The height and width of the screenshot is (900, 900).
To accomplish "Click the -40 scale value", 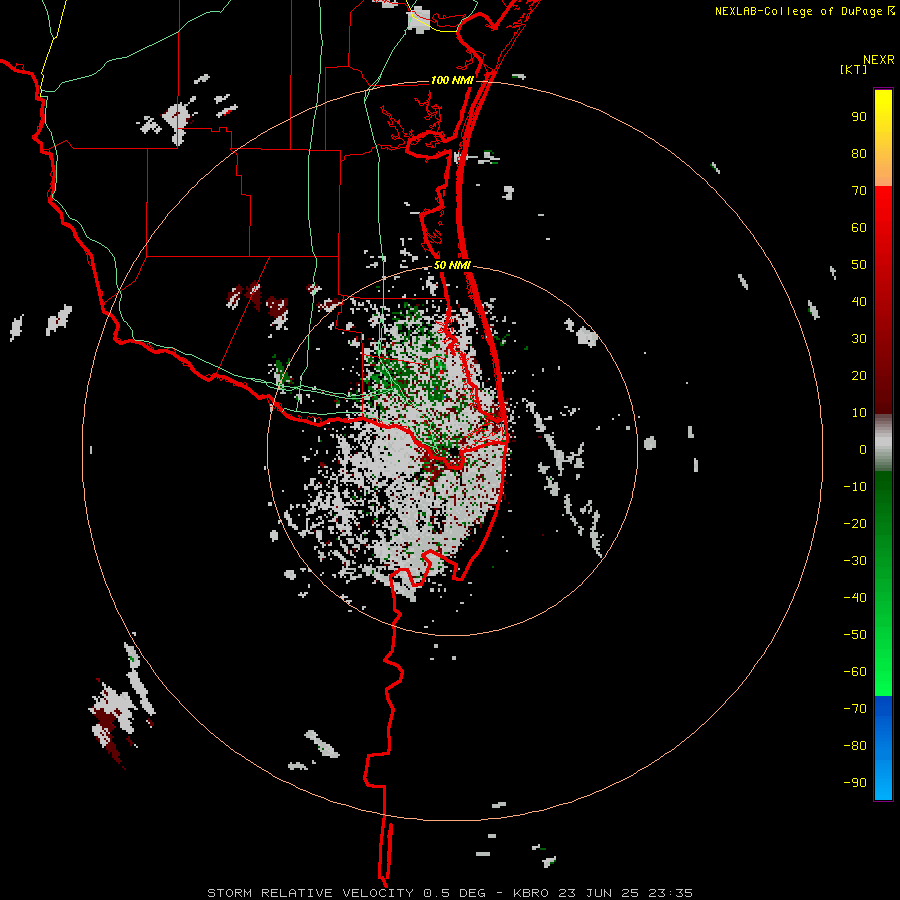I will click(855, 598).
